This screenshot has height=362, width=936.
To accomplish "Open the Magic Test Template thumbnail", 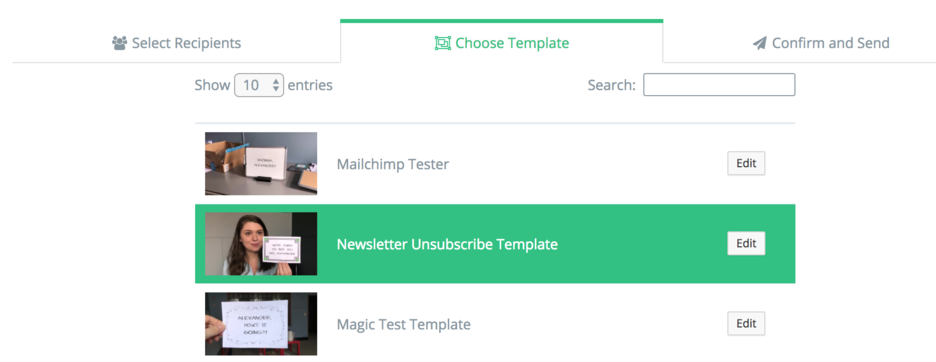I will [x=261, y=324].
